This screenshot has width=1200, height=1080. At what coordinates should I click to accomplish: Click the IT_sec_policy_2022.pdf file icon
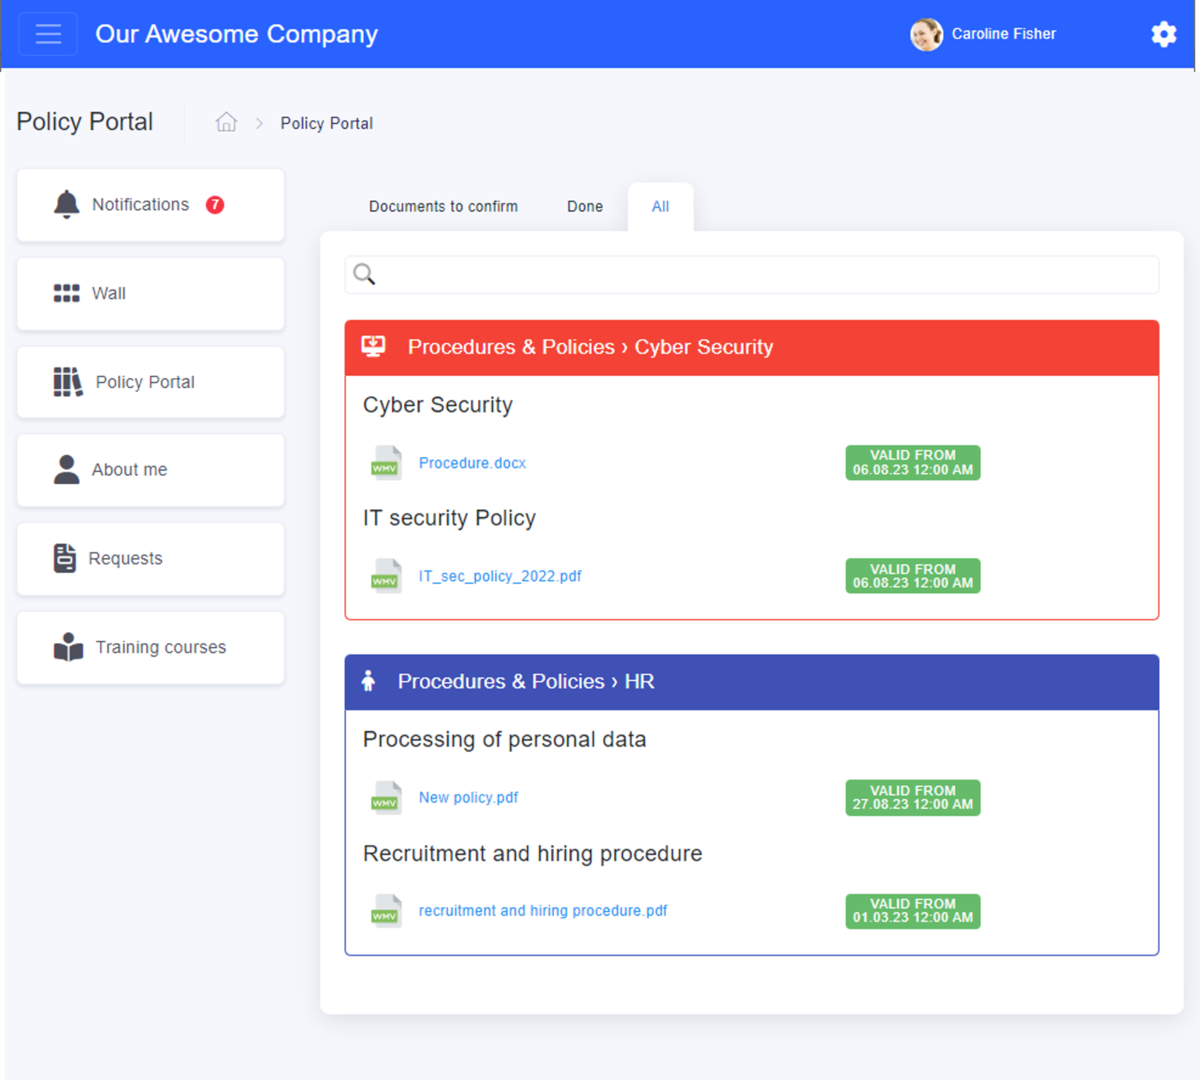(385, 576)
